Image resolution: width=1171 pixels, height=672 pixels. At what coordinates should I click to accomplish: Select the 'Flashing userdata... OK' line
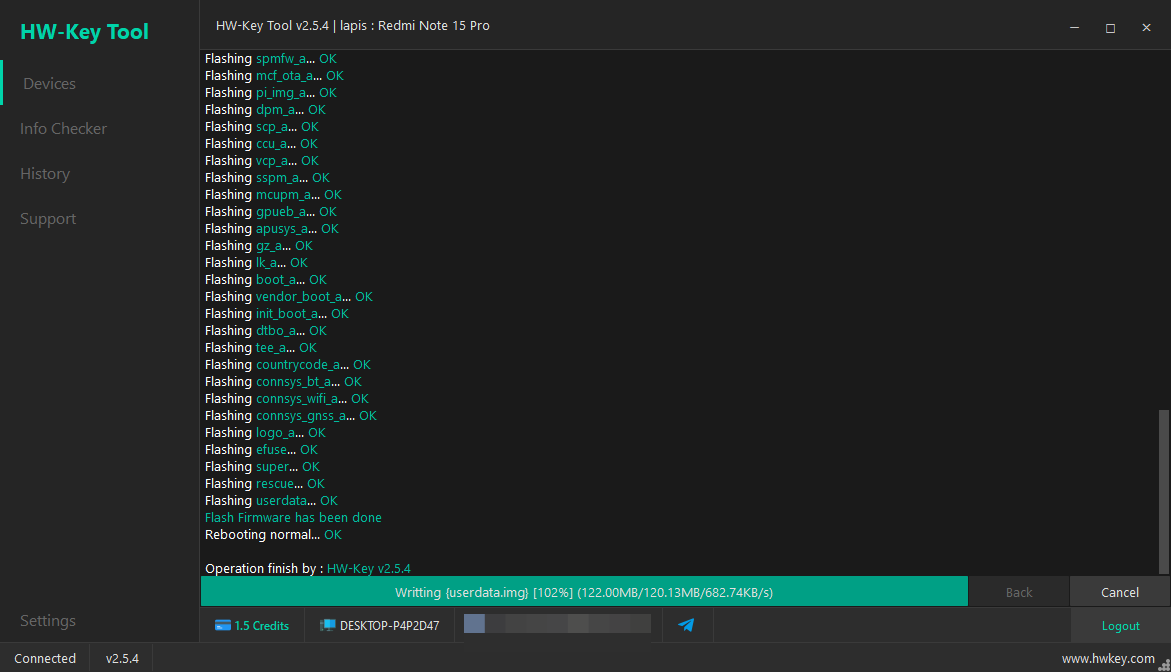pyautogui.click(x=271, y=500)
